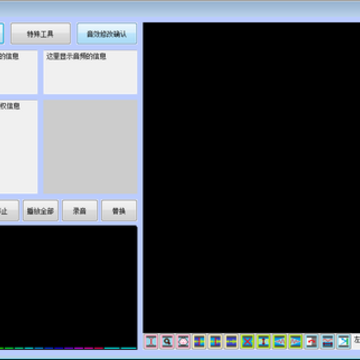Click the gray panel under the audio info box
360x360 pixels.
[90, 147]
